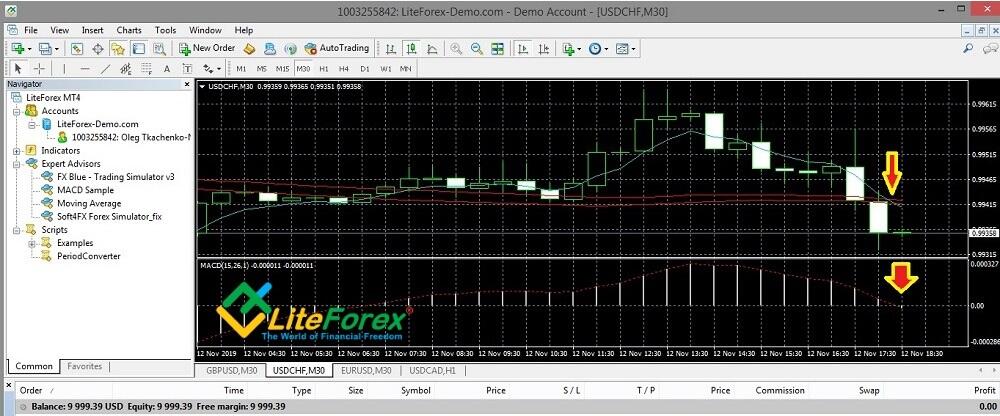Select the Fibonacci retracement tool
Screen dimensions: 1000x416
coord(147,68)
